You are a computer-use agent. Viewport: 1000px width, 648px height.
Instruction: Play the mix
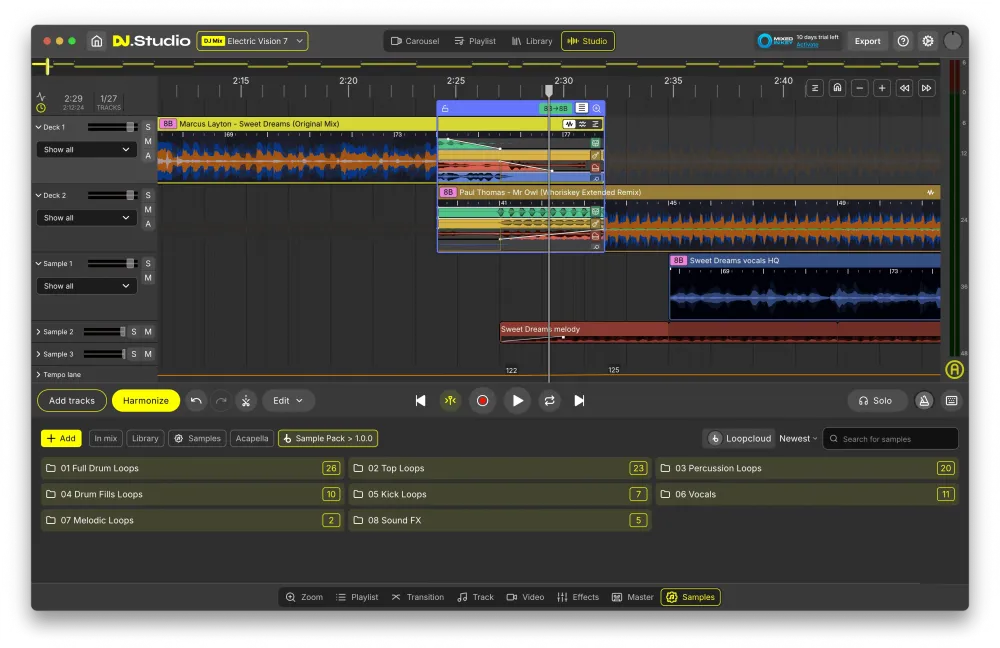(x=517, y=401)
